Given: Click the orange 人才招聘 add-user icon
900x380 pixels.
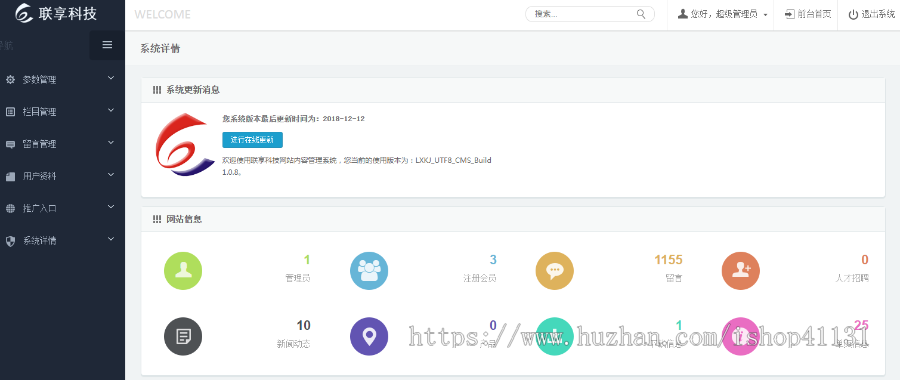Looking at the screenshot, I should (x=740, y=271).
